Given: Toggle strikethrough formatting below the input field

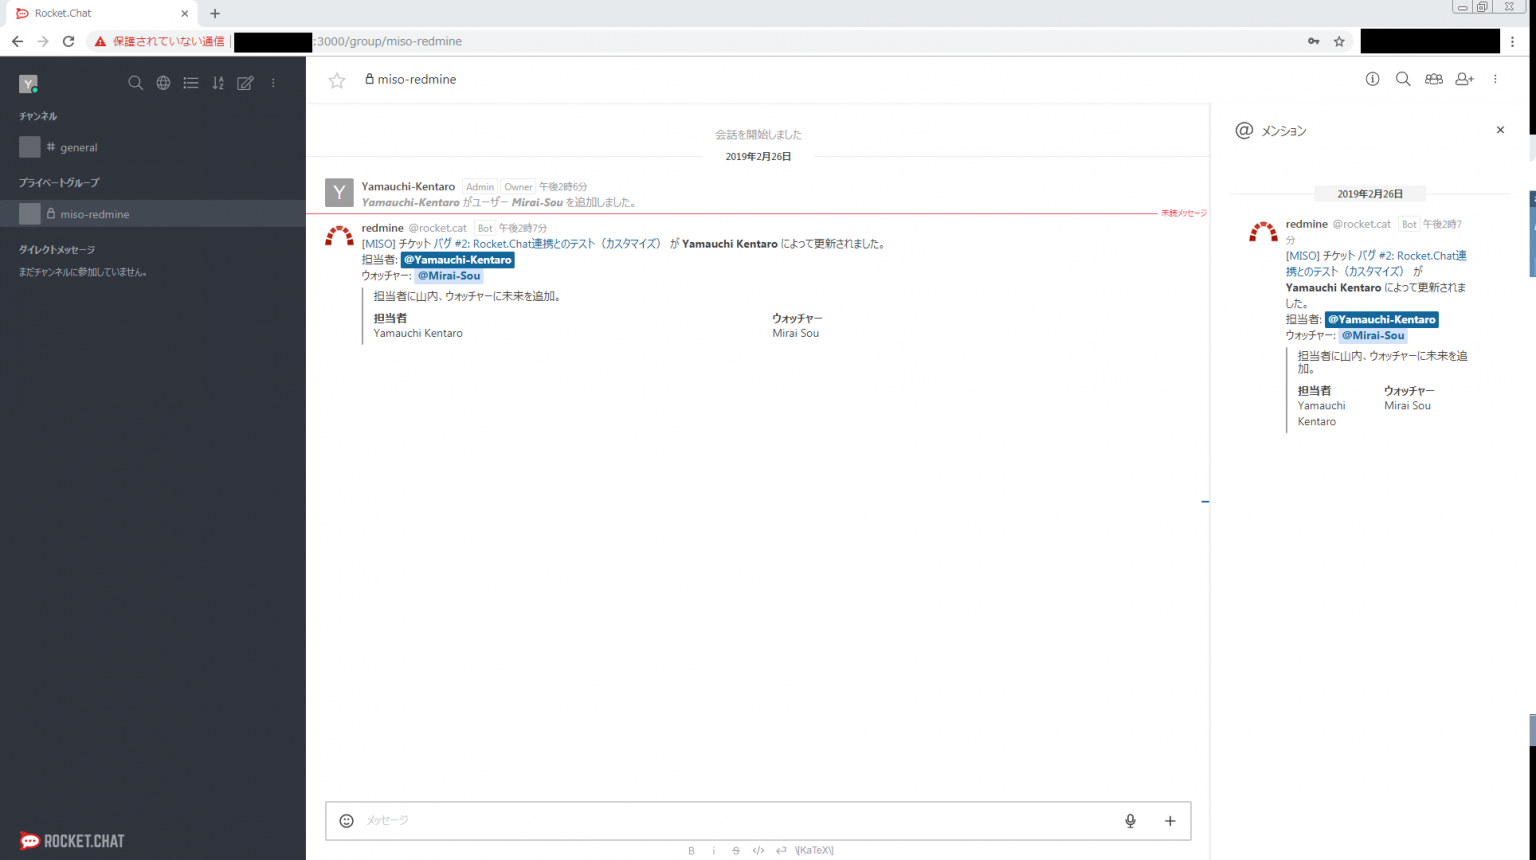Looking at the screenshot, I should [735, 850].
